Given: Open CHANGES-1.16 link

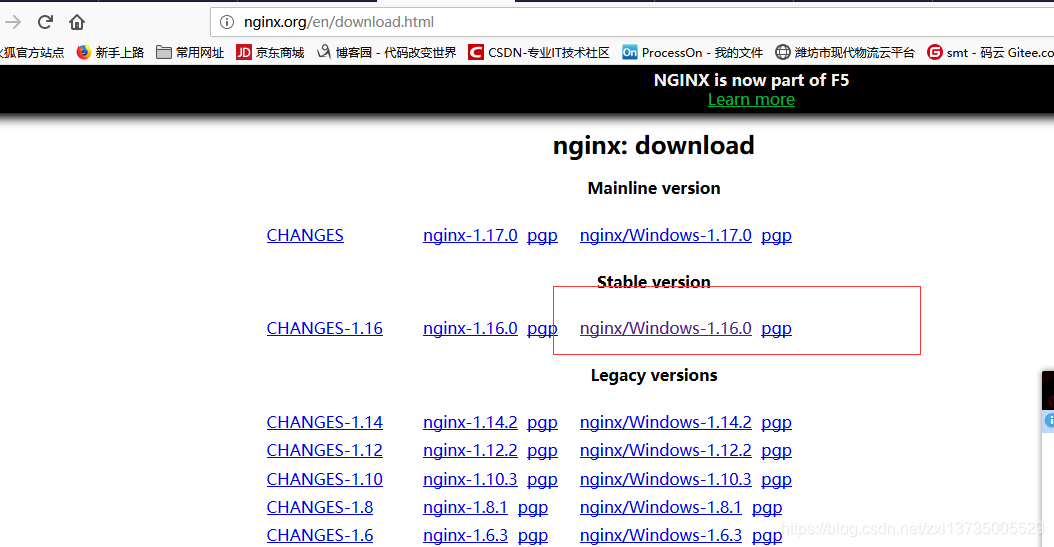Looking at the screenshot, I should (325, 328).
